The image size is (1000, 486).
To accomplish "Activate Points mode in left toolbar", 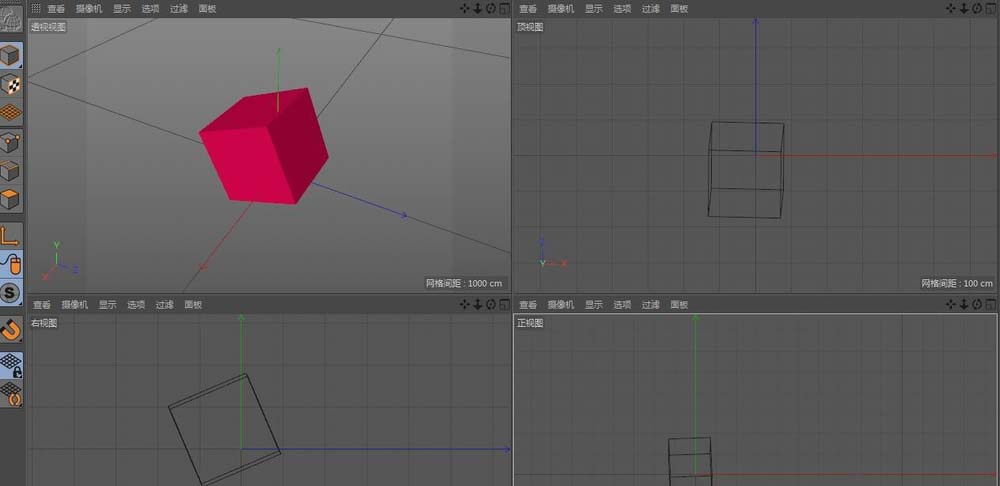I will coord(11,141).
